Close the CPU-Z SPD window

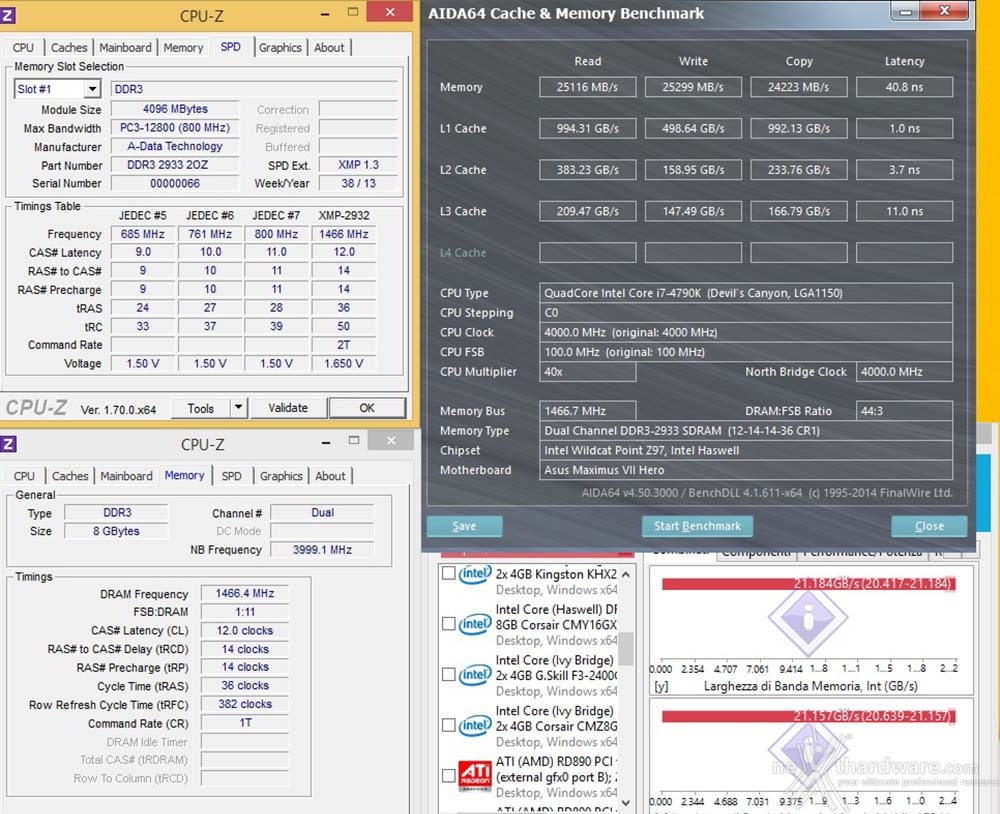coord(390,12)
